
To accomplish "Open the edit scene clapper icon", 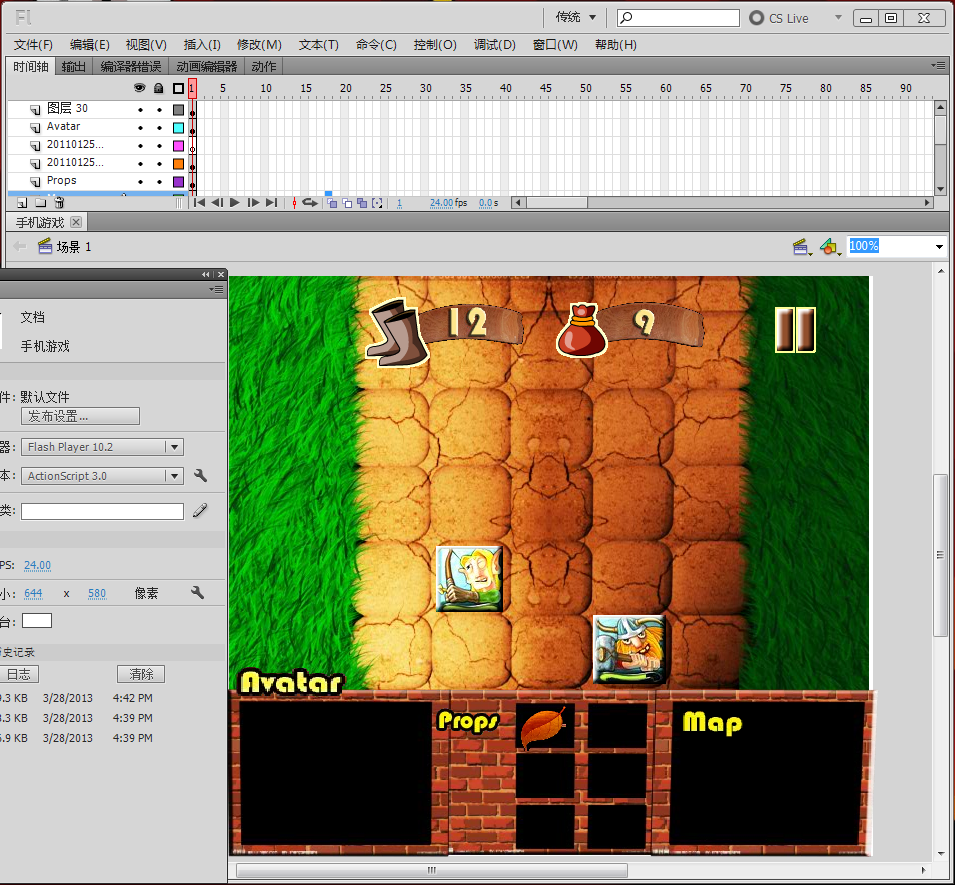I will point(802,247).
